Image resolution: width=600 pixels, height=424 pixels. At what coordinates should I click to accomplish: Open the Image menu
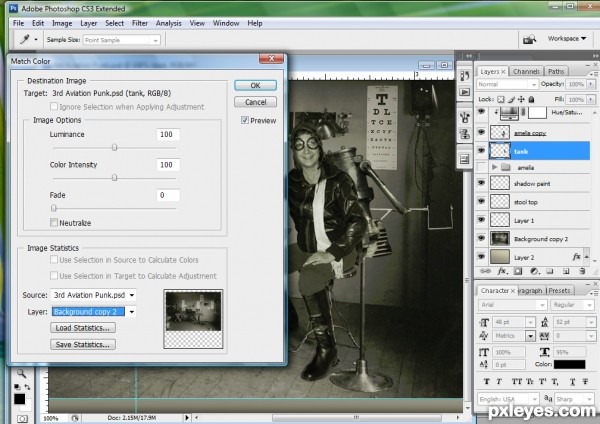tap(62, 23)
